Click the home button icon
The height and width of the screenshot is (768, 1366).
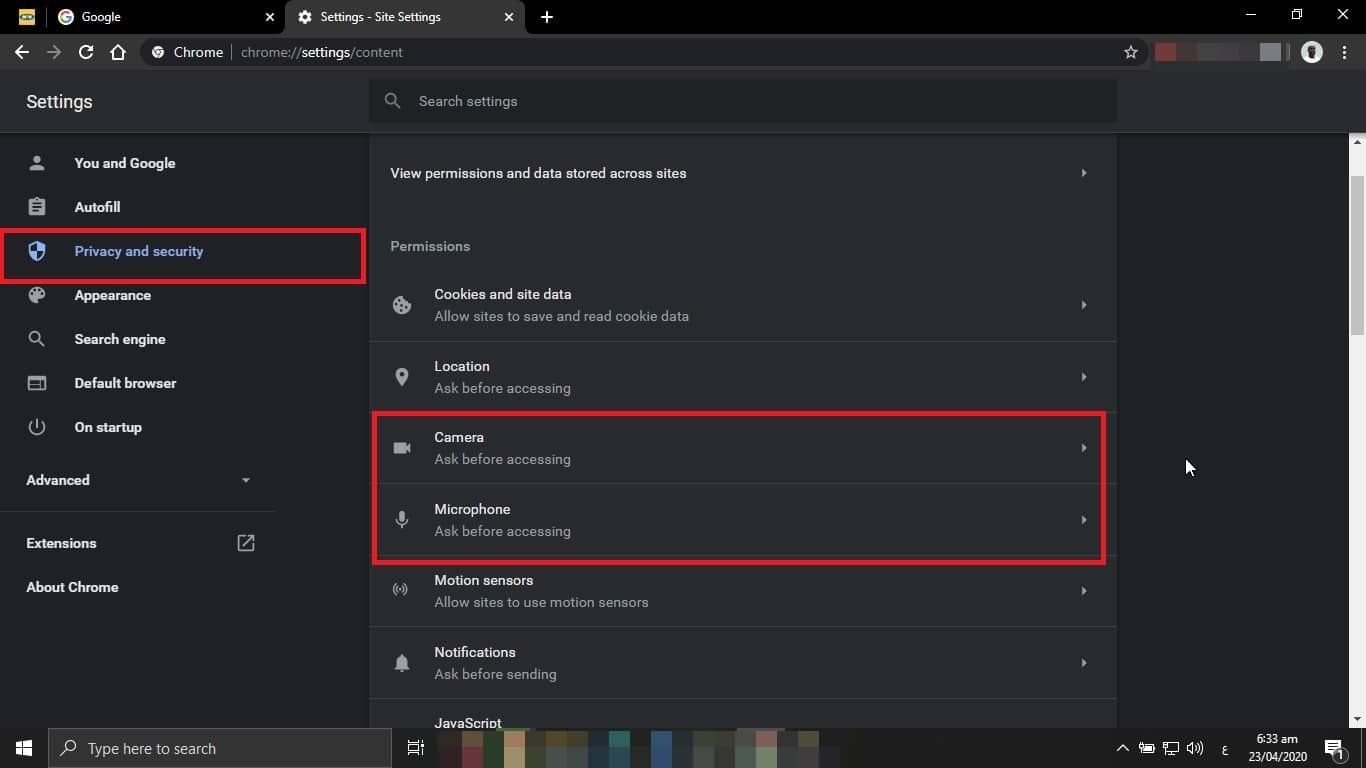pos(118,52)
